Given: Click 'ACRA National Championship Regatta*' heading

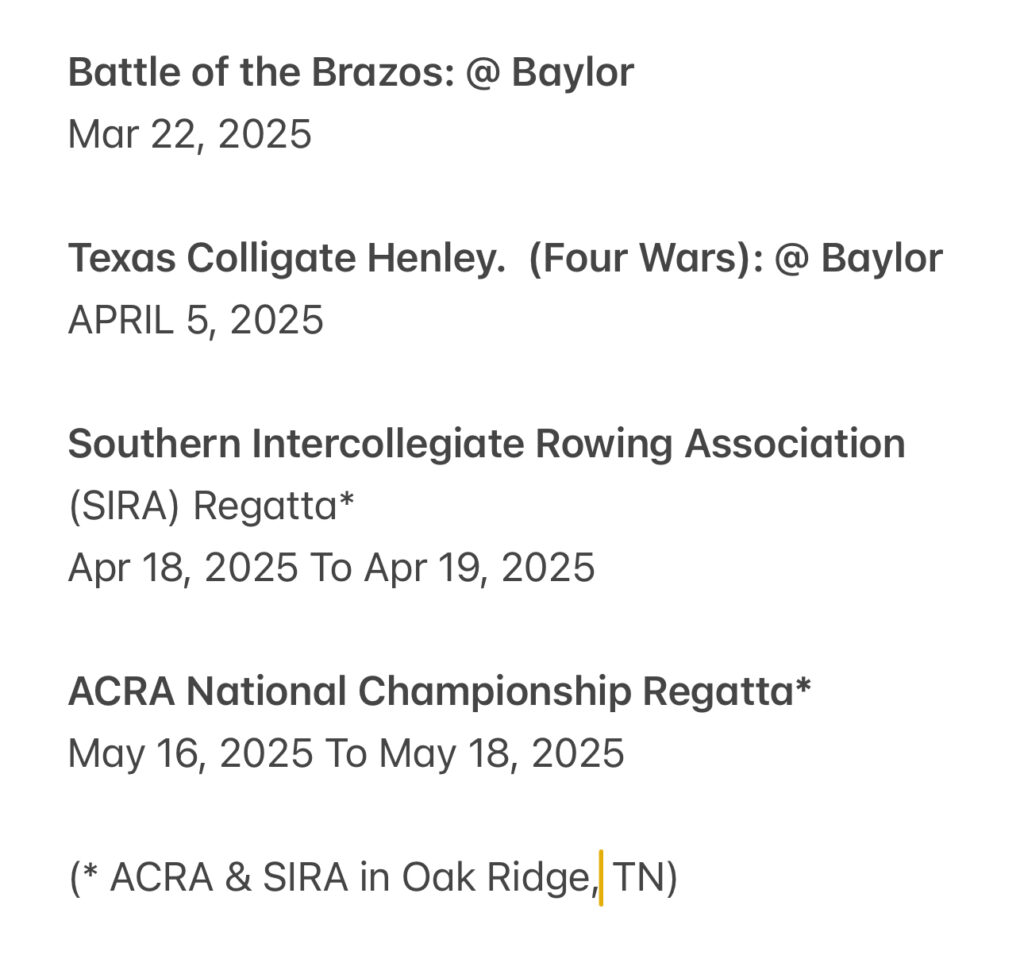Looking at the screenshot, I should tap(440, 692).
